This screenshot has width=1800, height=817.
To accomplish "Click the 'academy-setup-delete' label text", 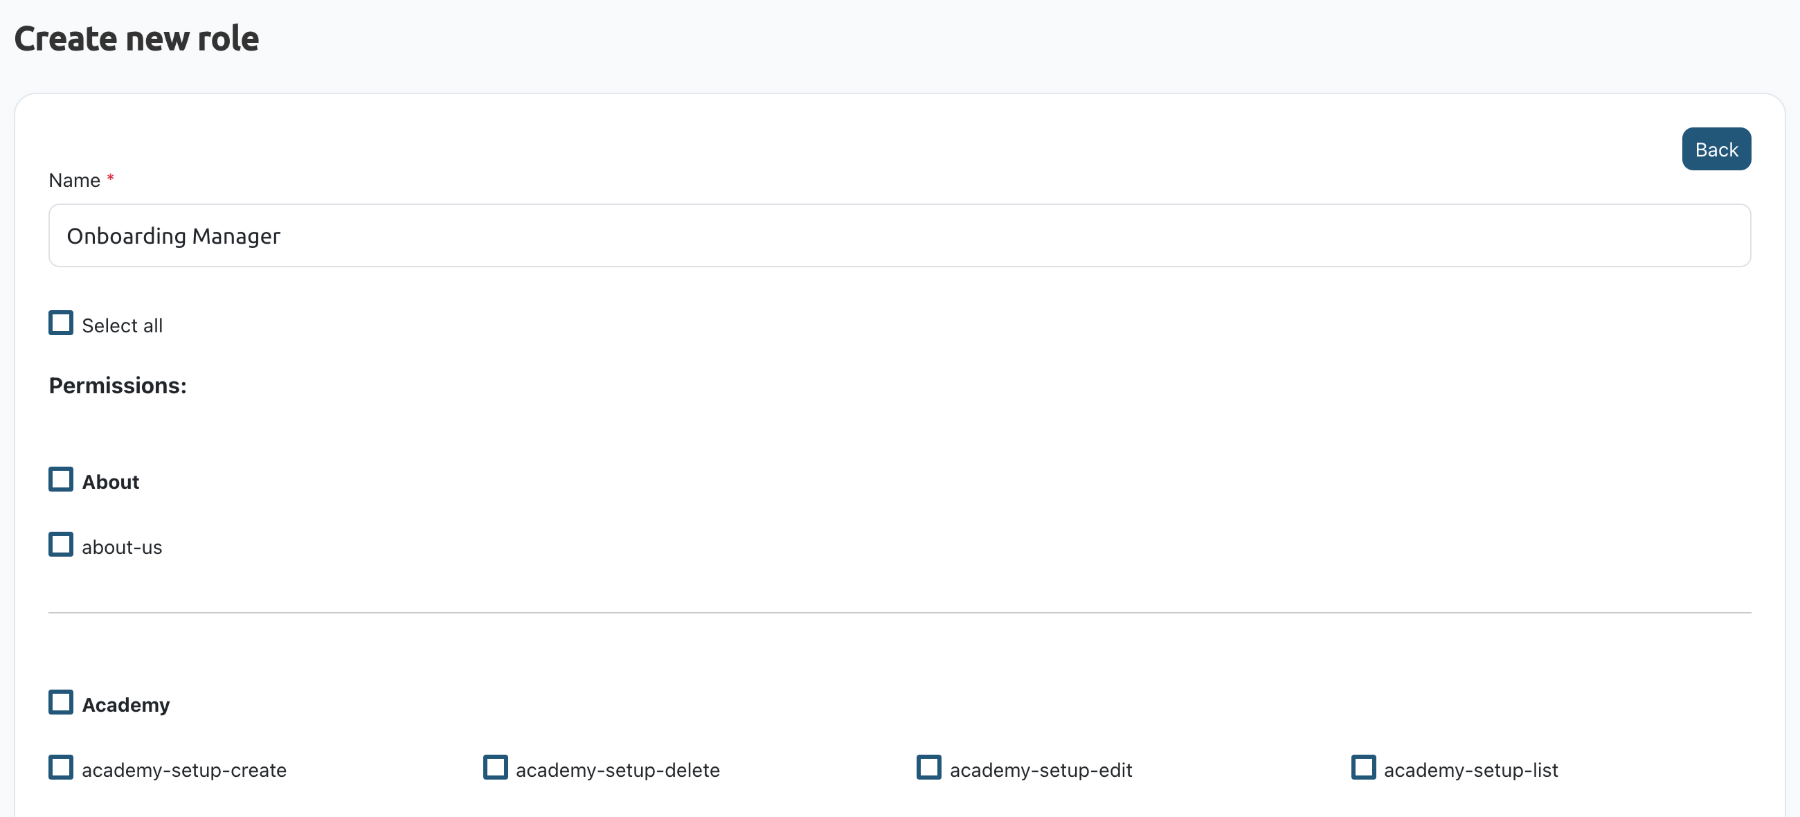I will 618,770.
